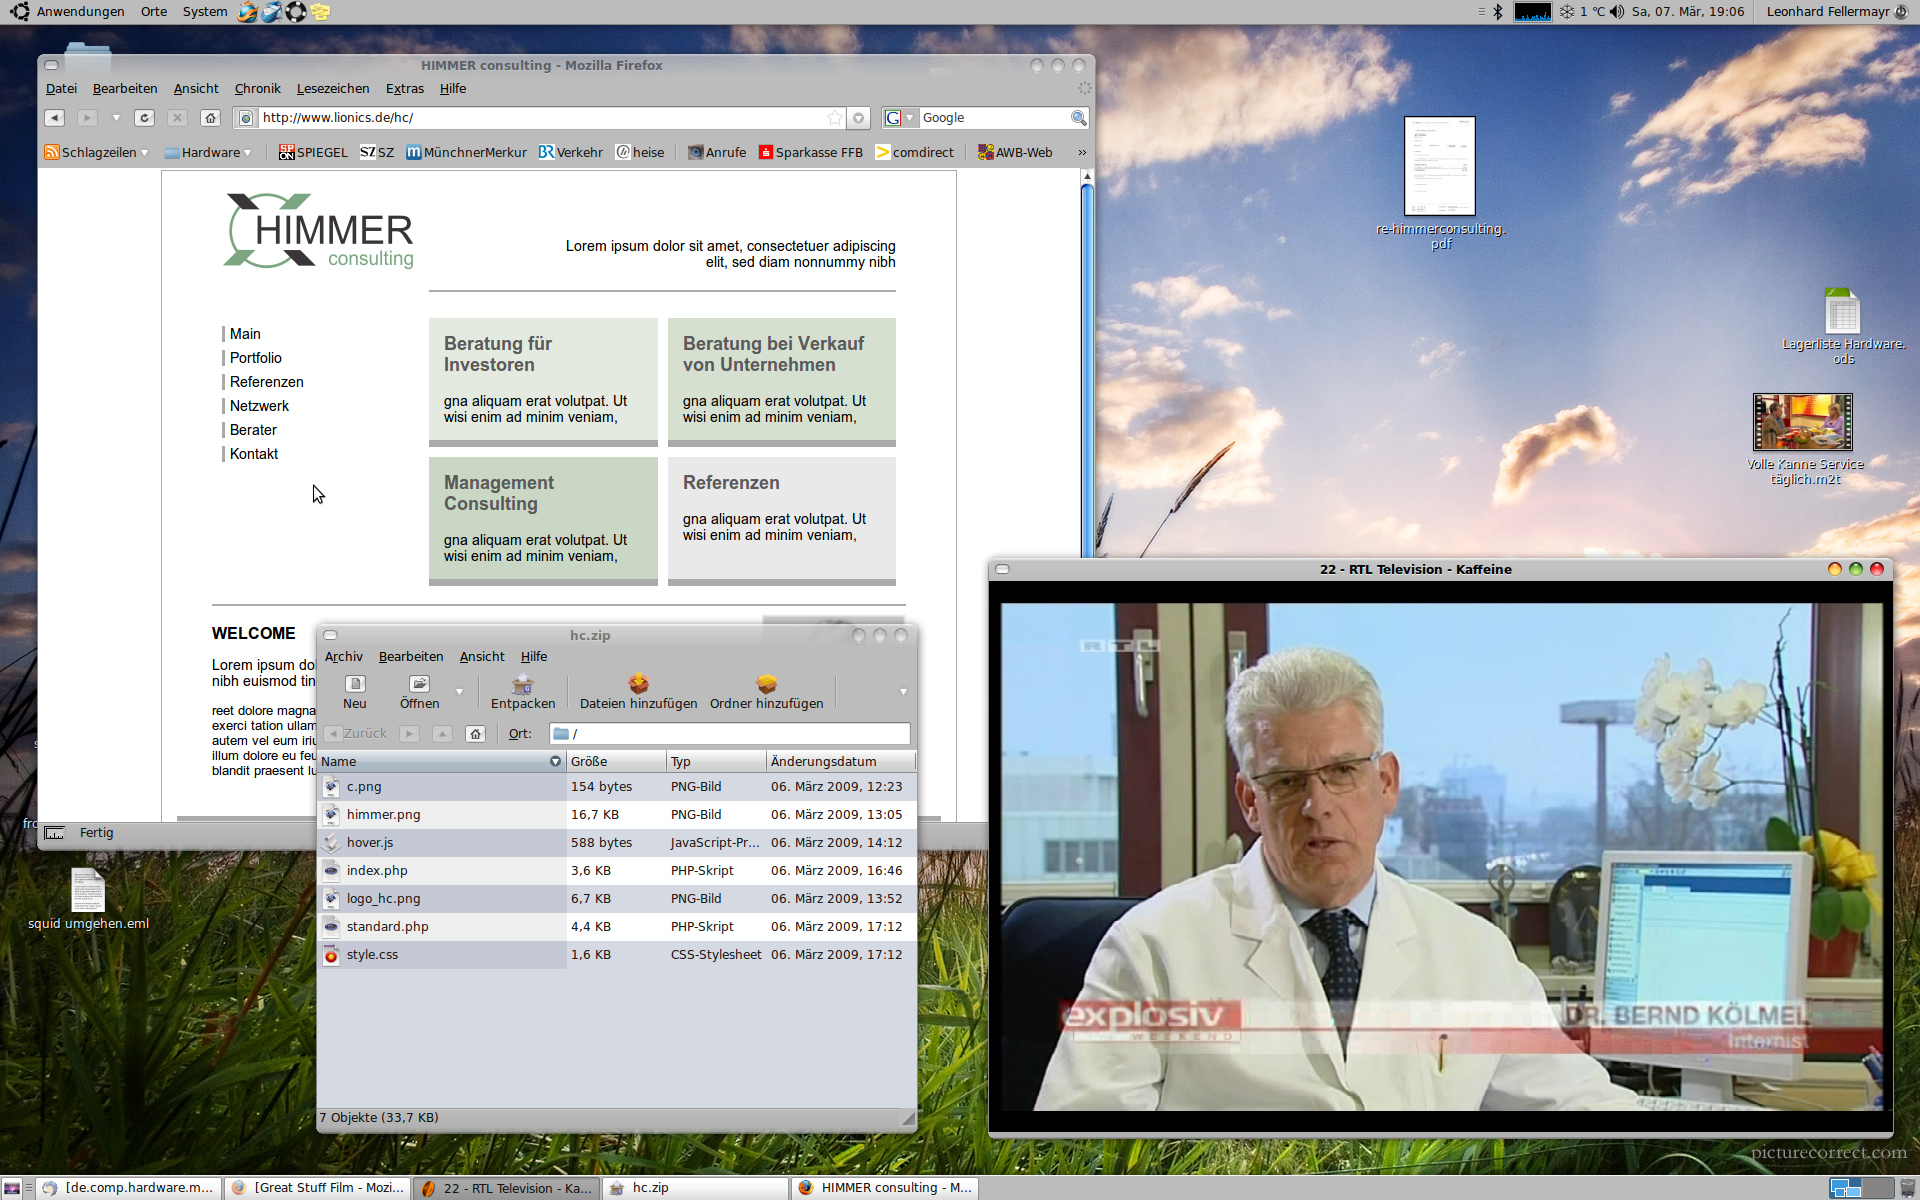The image size is (1920, 1200).
Task: Click the Entpacken archive toolbar icon
Action: [x=522, y=685]
